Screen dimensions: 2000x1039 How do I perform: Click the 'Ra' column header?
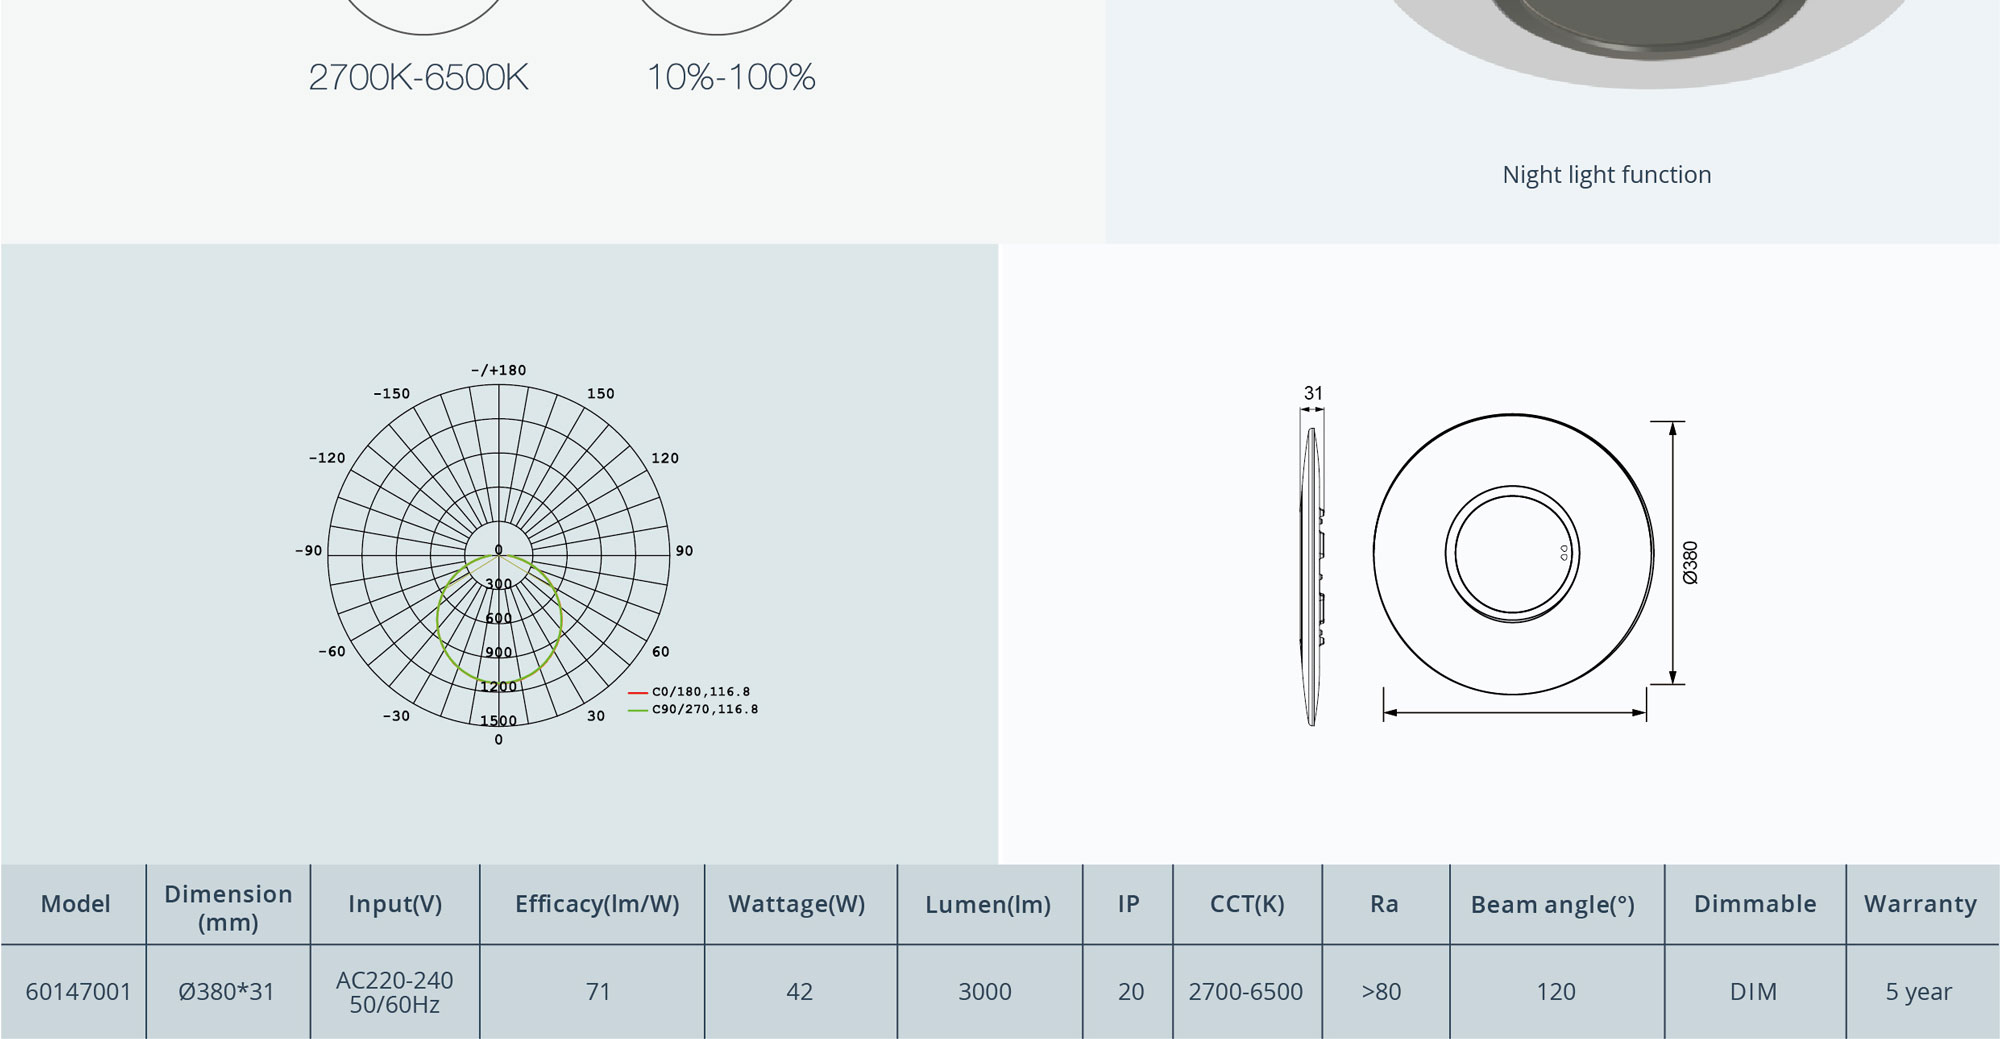[x=1384, y=904]
